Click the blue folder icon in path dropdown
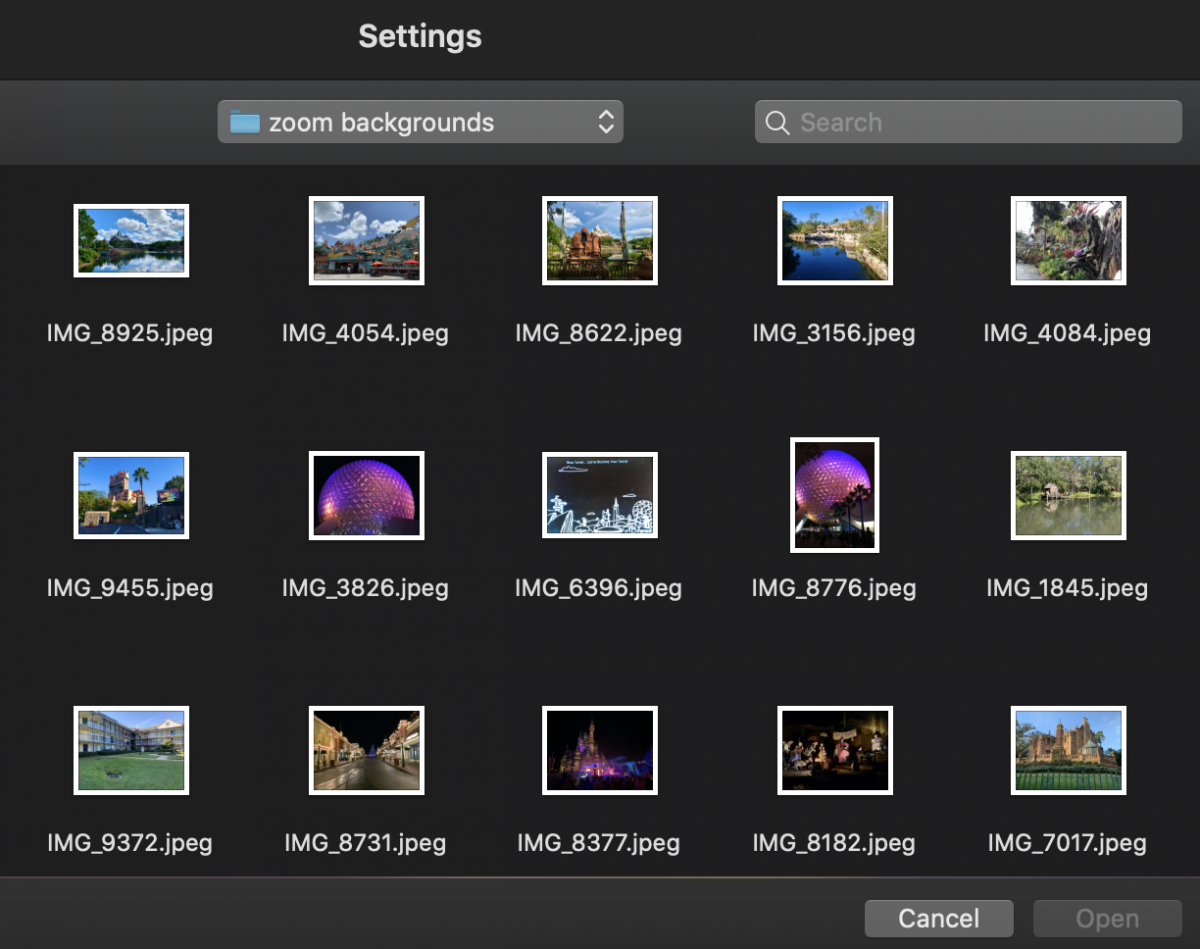The image size is (1200, 949). [245, 122]
